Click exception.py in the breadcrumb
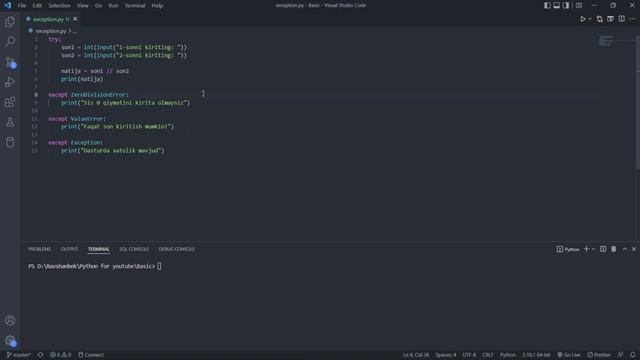The height and width of the screenshot is (360, 640). (x=51, y=31)
